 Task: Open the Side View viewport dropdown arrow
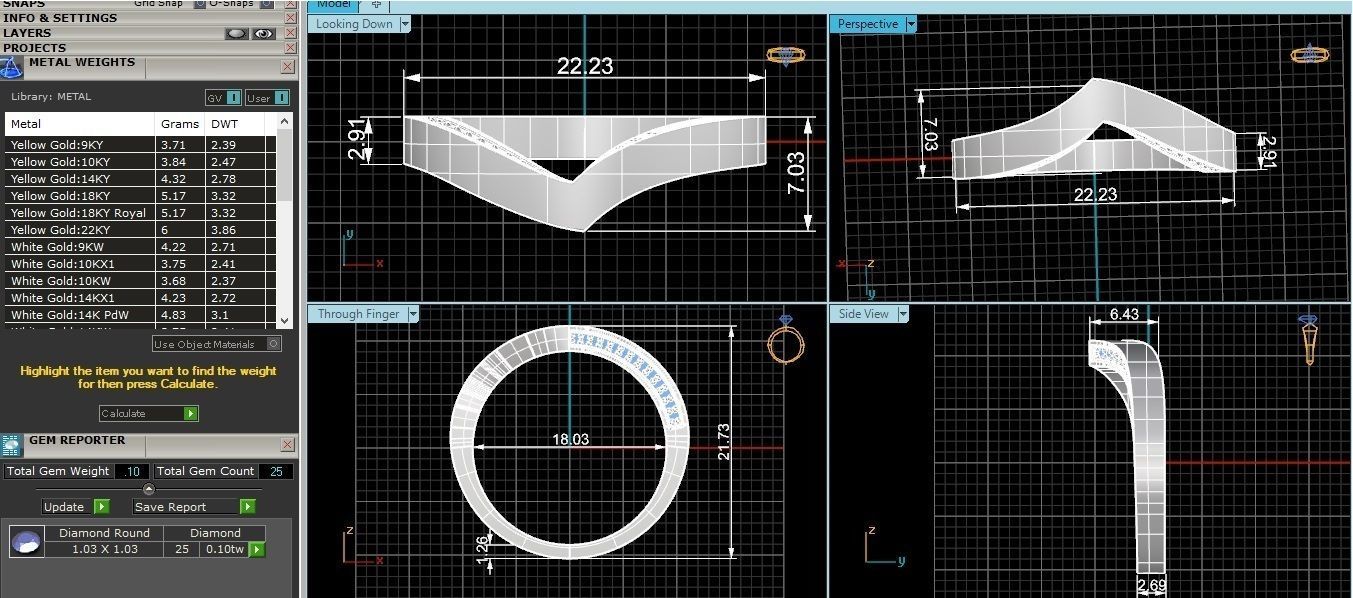click(x=902, y=314)
